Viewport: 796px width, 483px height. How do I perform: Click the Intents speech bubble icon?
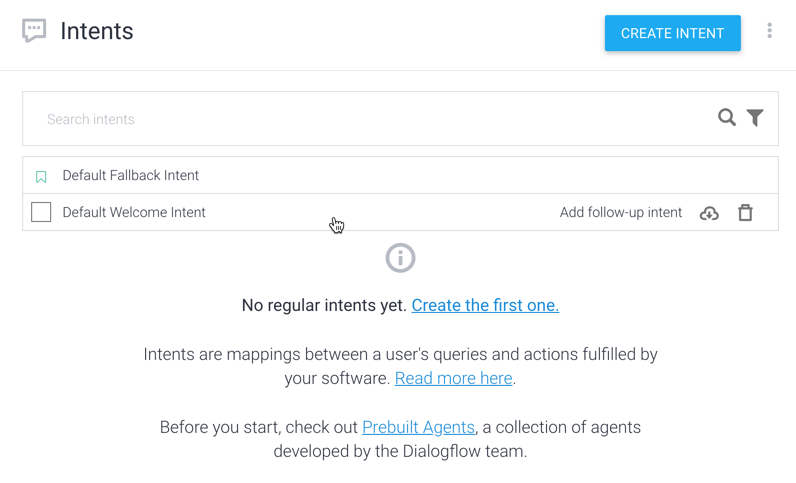point(34,31)
